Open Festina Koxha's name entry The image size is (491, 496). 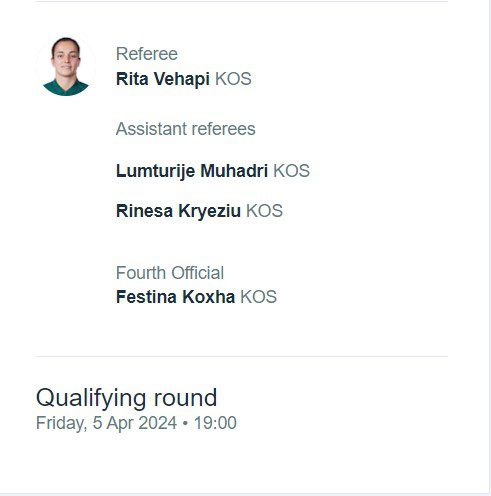coord(175,297)
